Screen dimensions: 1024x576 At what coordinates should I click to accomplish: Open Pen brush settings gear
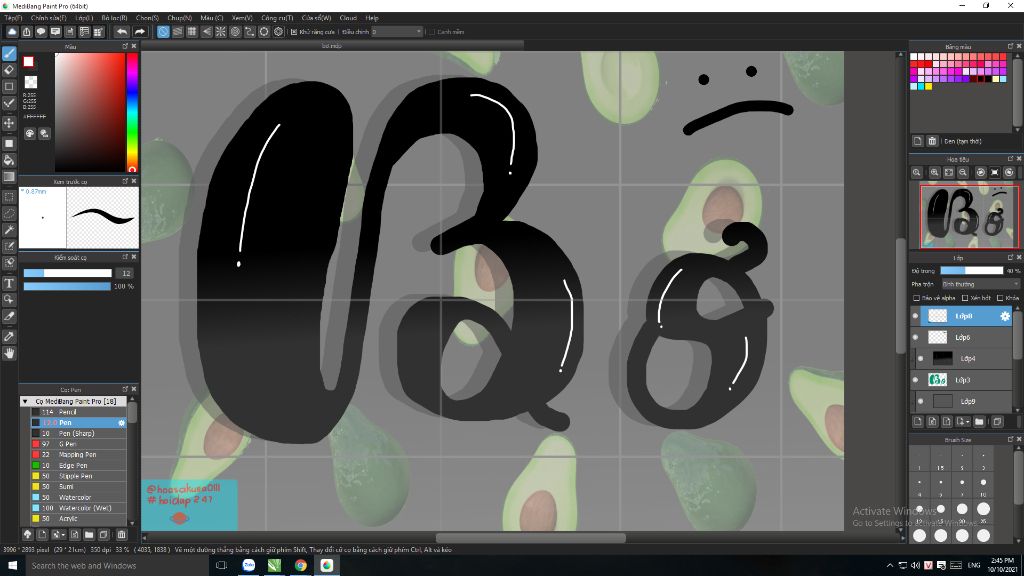121,423
